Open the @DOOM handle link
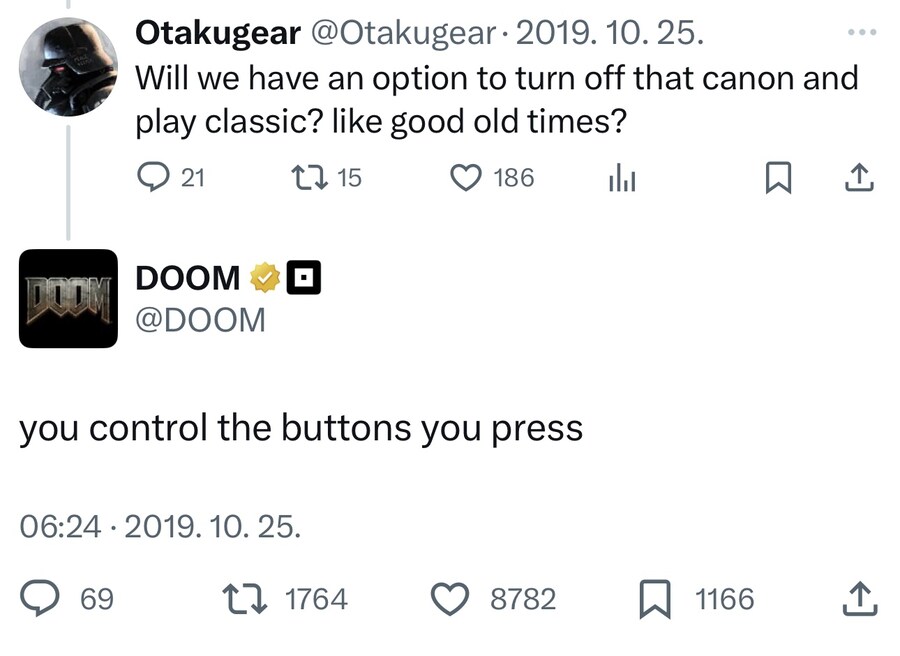 pos(200,320)
